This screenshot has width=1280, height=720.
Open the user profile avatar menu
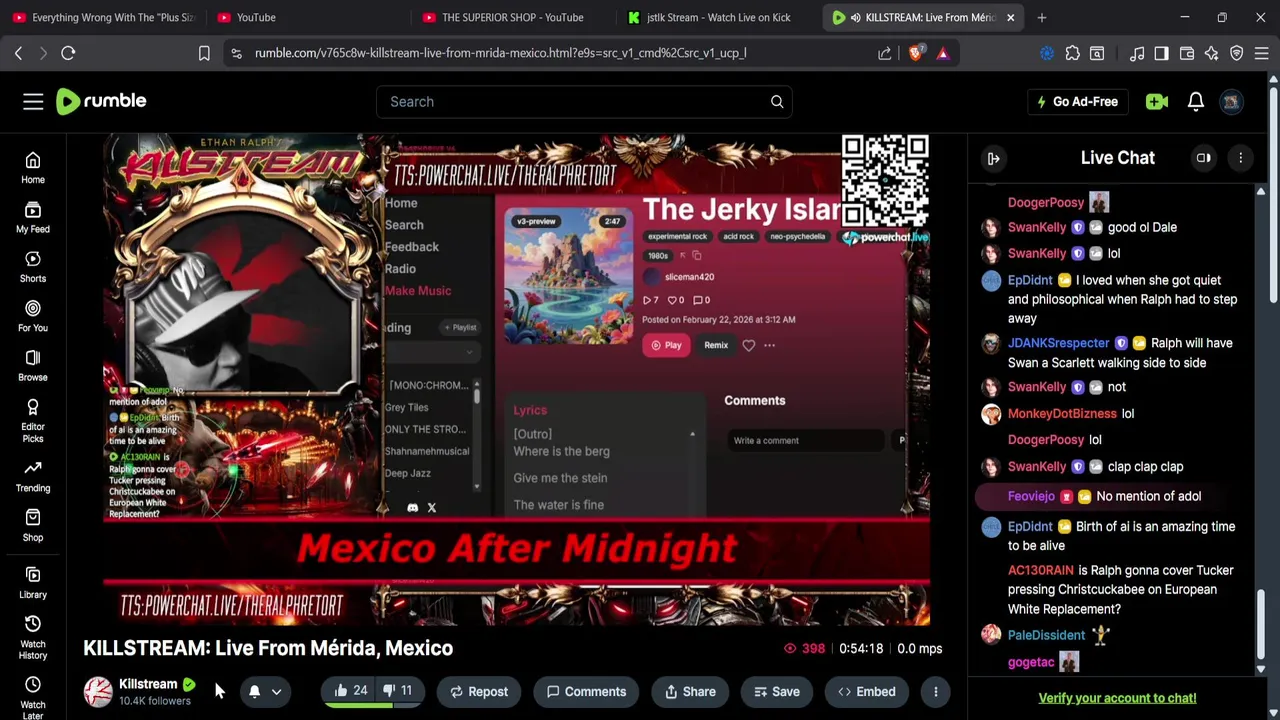tap(1232, 101)
